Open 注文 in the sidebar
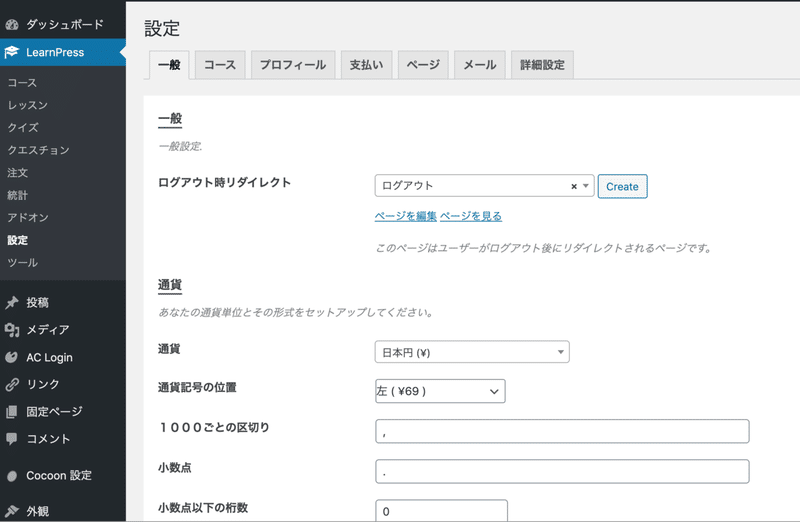This screenshot has width=800, height=522. tap(17, 172)
